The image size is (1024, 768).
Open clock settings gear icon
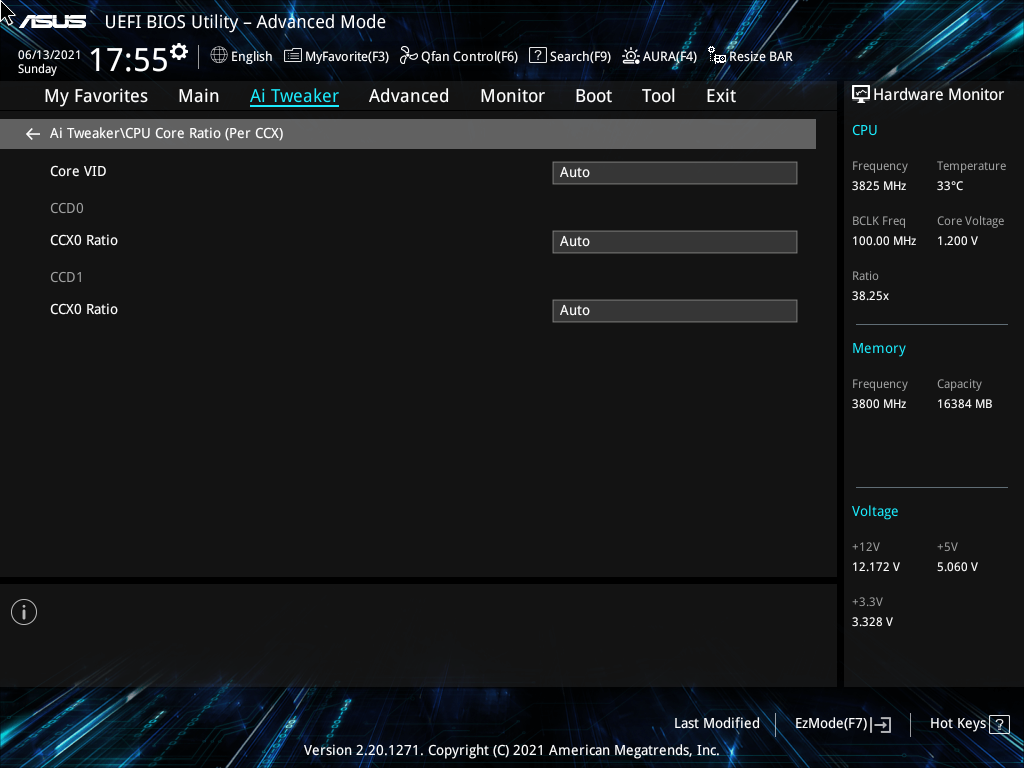(179, 51)
